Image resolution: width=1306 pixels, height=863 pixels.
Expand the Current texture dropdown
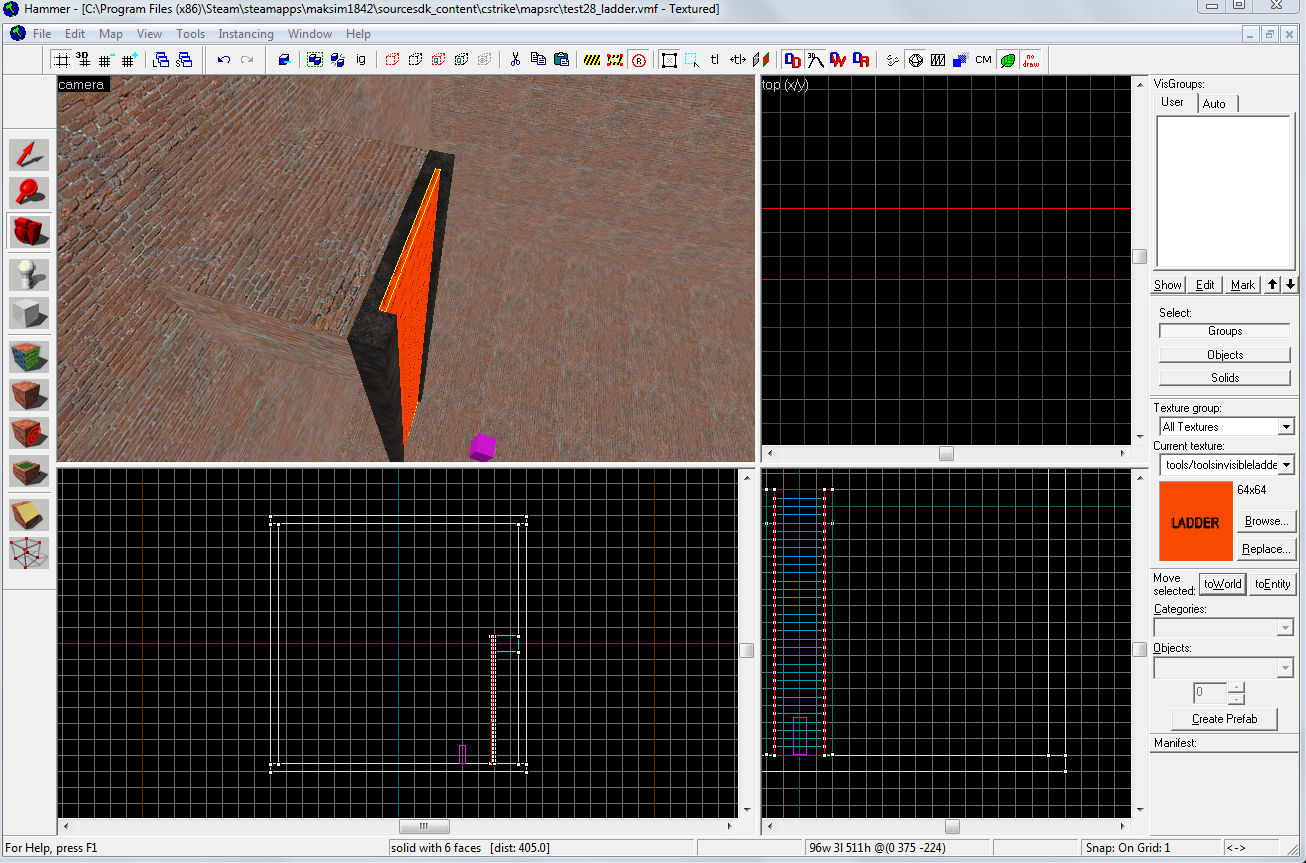(1286, 465)
